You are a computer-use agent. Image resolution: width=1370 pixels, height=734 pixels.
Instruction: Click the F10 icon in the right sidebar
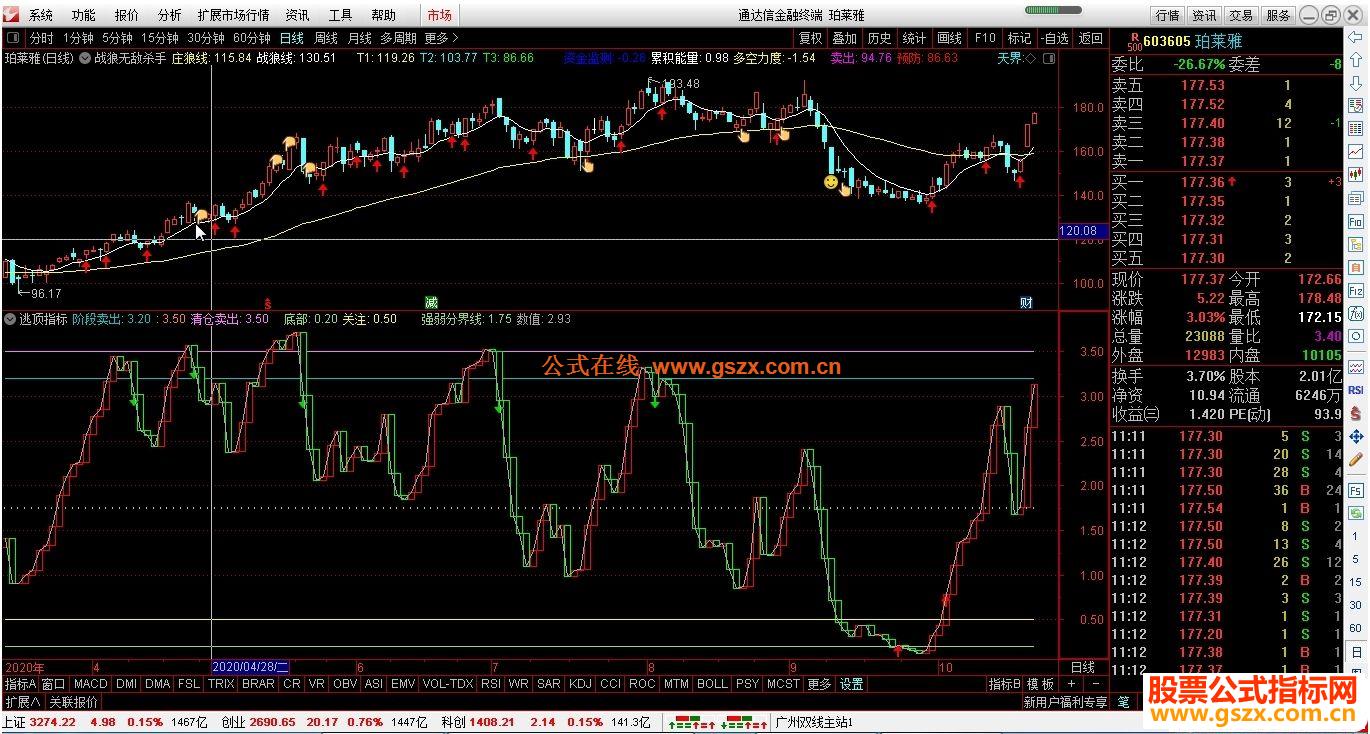[1356, 222]
